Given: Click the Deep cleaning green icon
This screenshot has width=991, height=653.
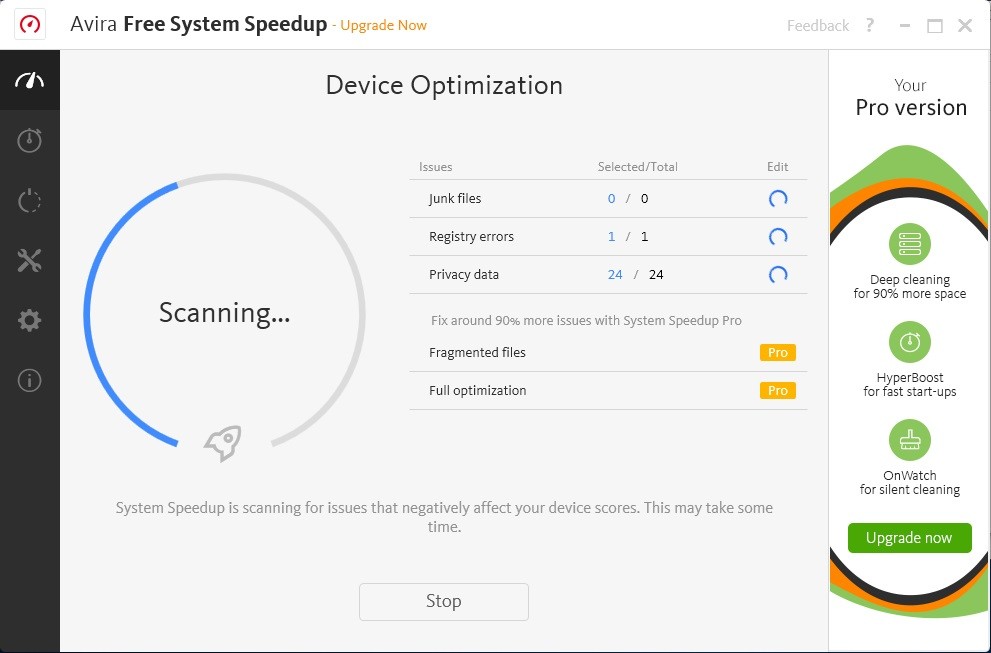Looking at the screenshot, I should pyautogui.click(x=909, y=244).
